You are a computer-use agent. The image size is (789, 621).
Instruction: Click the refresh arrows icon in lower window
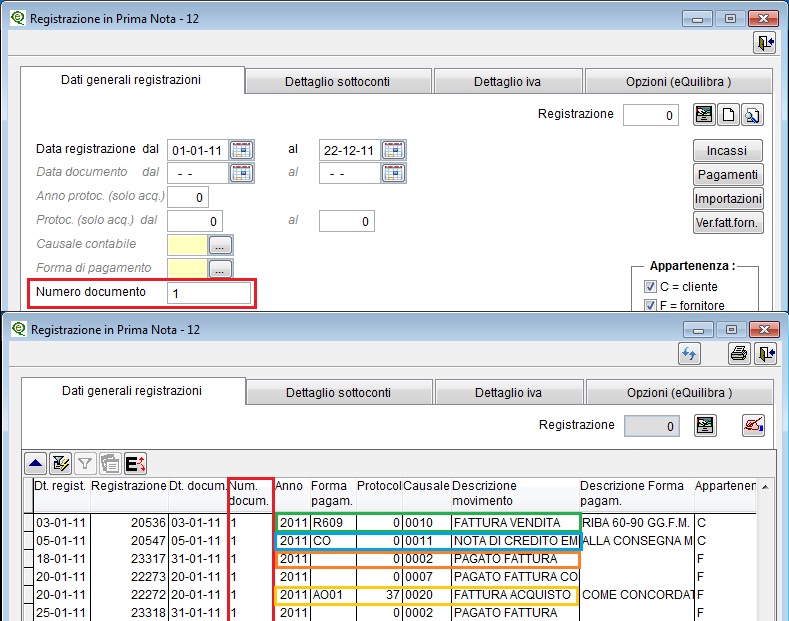tap(689, 354)
